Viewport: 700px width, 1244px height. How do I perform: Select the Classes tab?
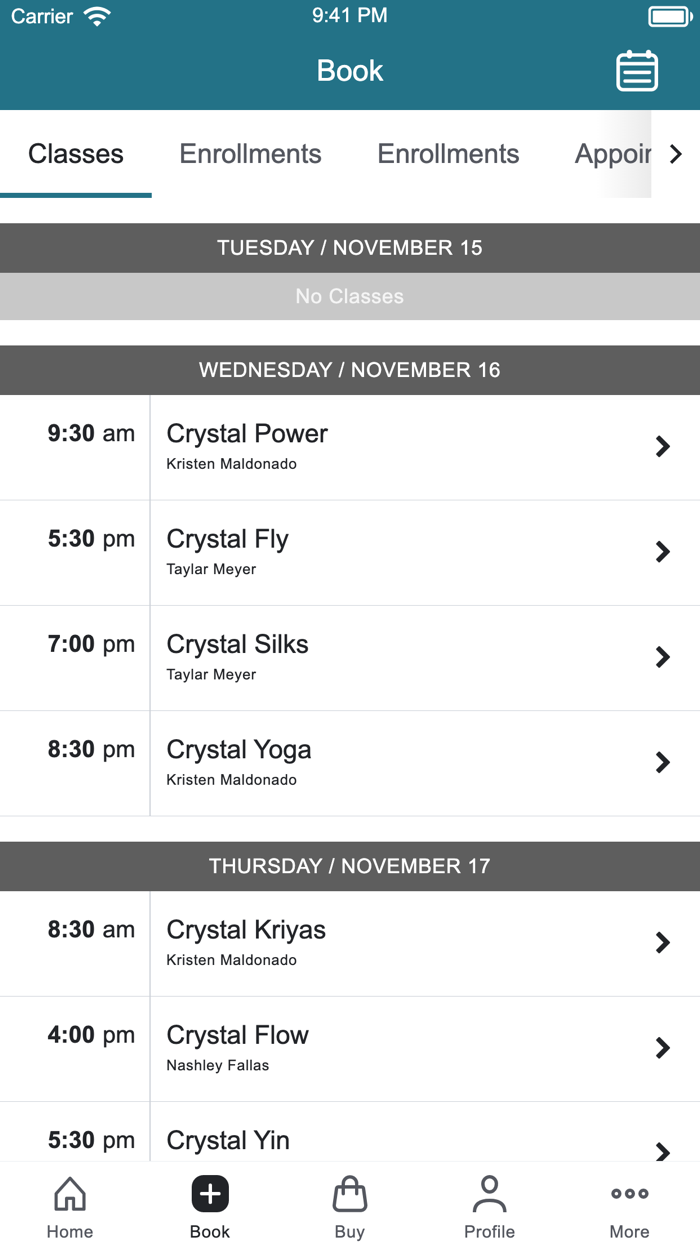[75, 154]
